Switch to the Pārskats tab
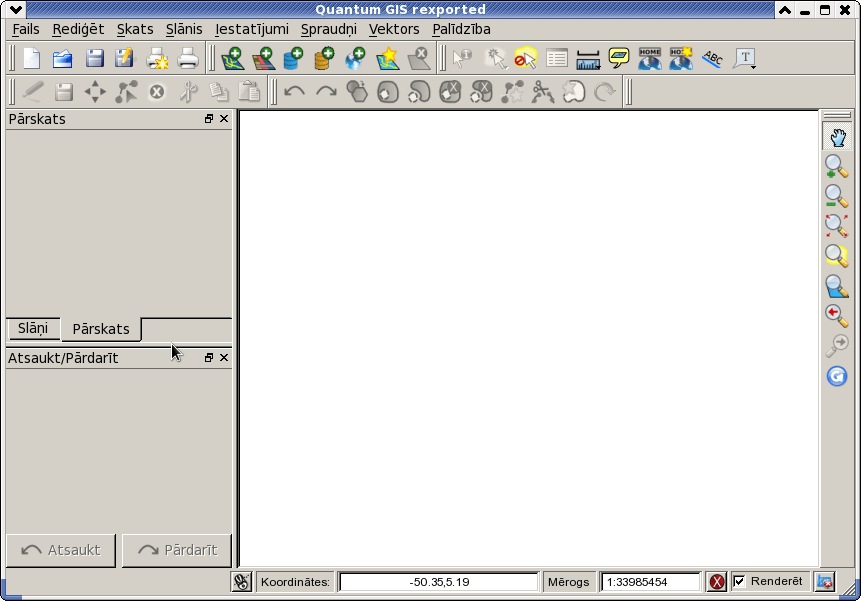 coord(101,329)
